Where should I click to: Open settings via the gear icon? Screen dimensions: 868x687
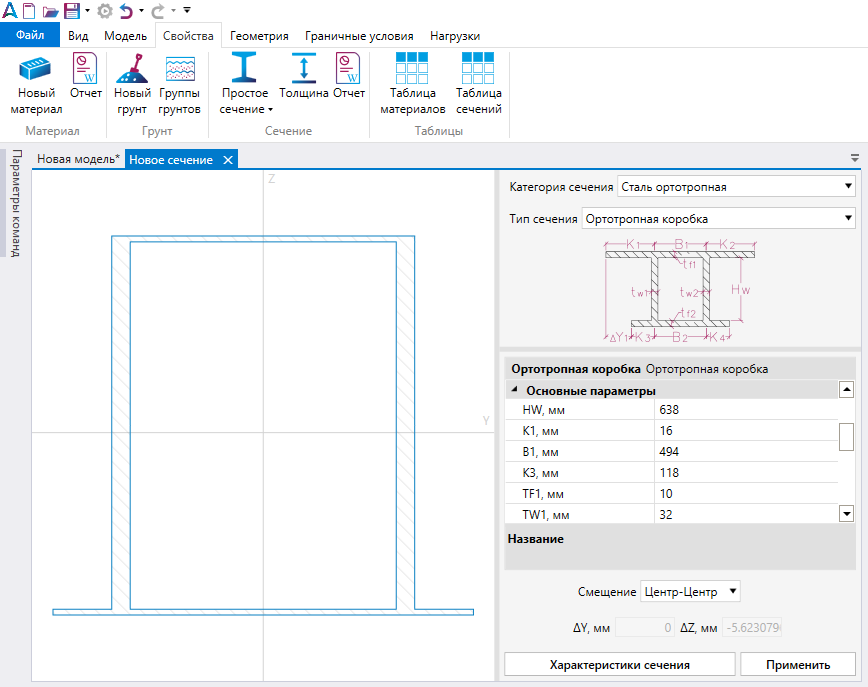105,11
